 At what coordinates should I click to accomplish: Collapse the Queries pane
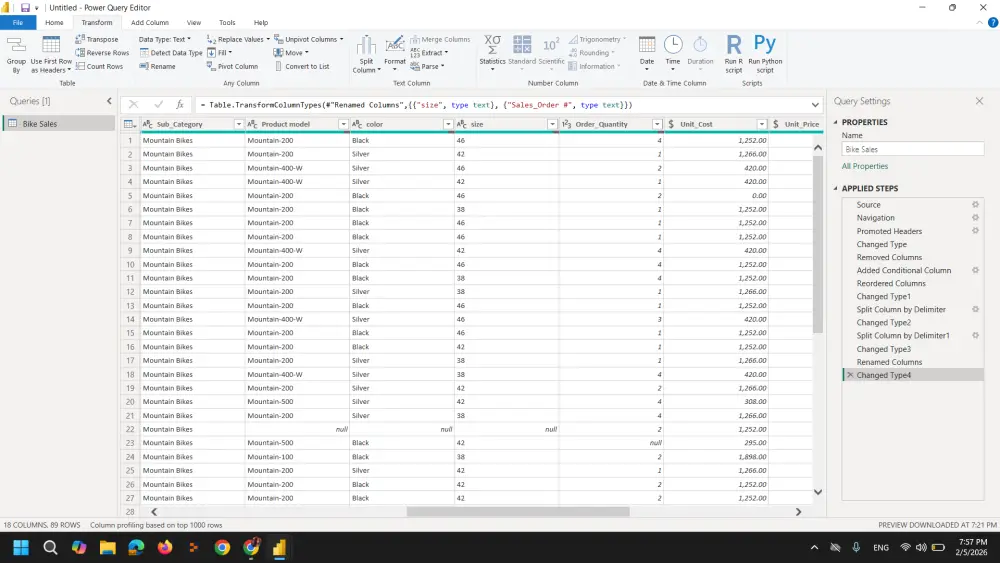pyautogui.click(x=109, y=101)
